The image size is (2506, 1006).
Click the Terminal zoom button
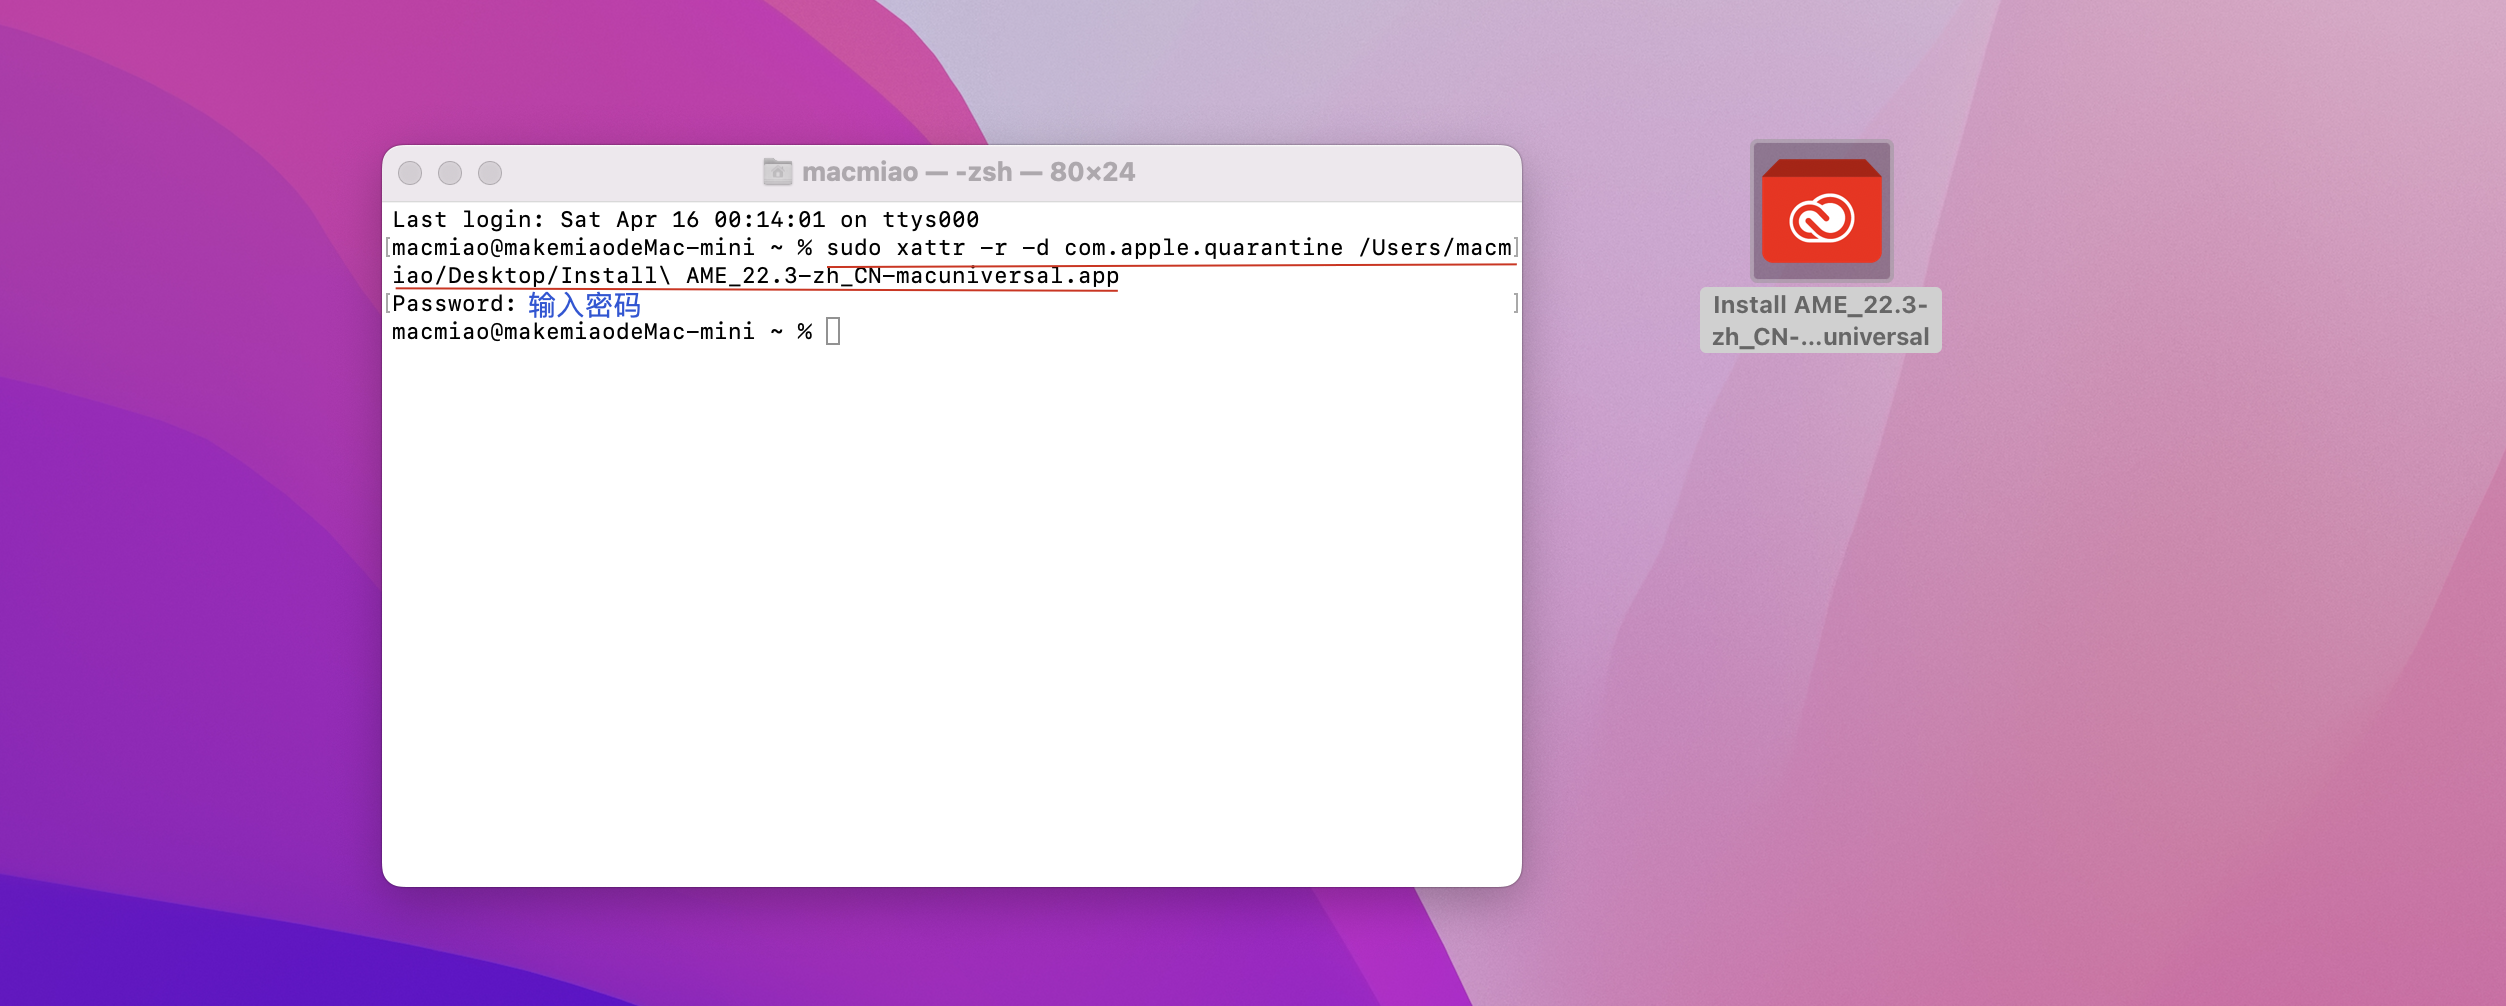tap(490, 173)
